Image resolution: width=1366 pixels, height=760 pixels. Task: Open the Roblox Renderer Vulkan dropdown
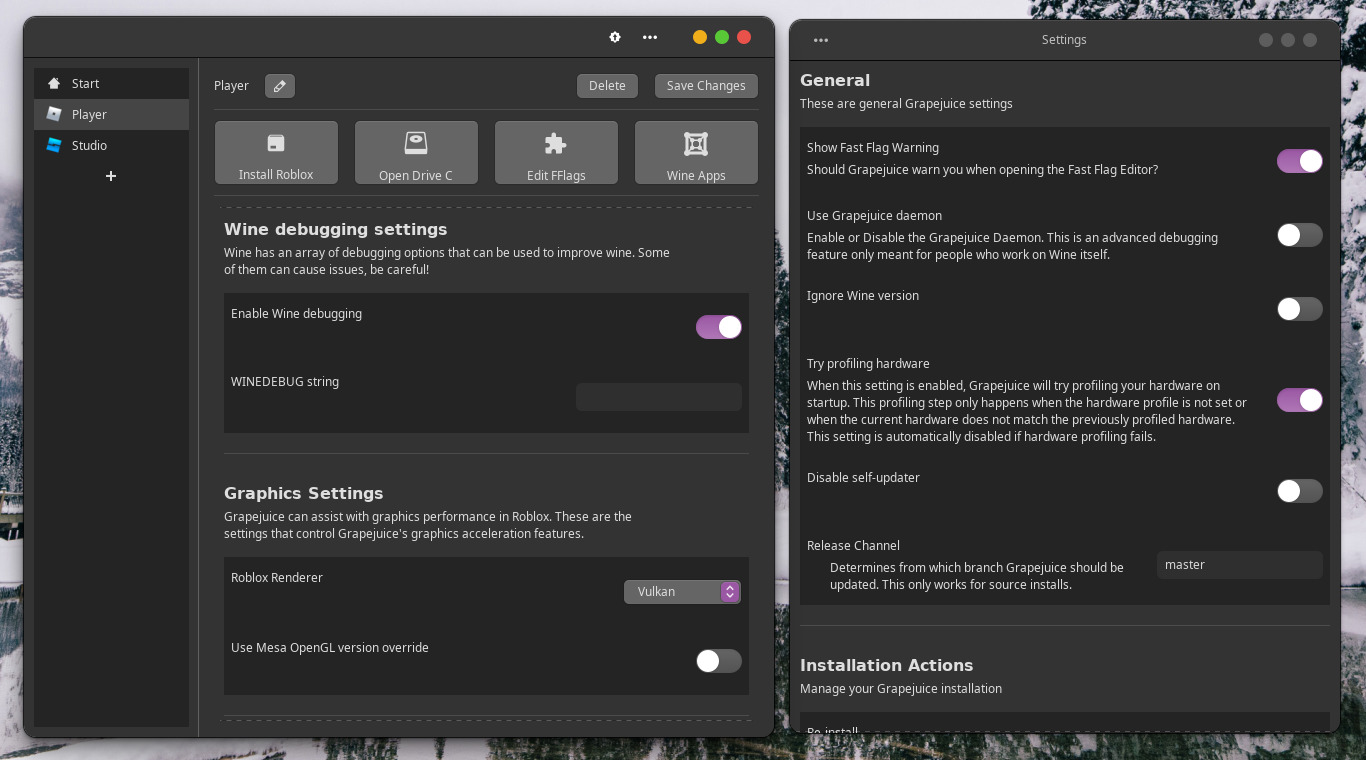point(682,591)
